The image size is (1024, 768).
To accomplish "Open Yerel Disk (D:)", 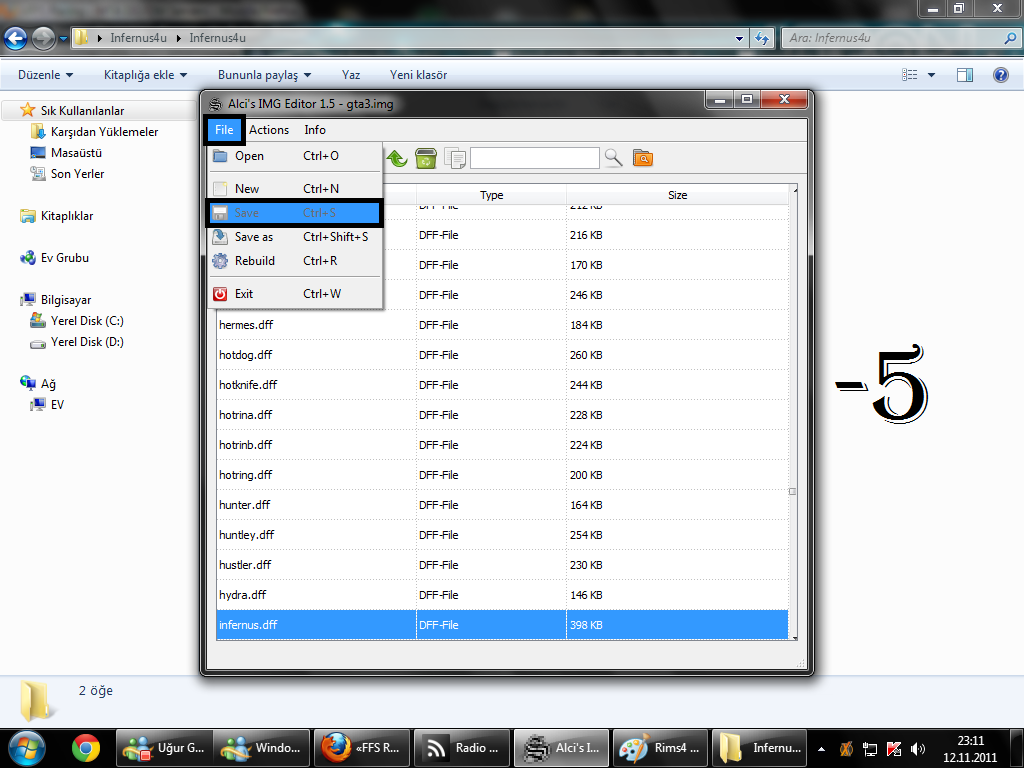I will click(87, 342).
